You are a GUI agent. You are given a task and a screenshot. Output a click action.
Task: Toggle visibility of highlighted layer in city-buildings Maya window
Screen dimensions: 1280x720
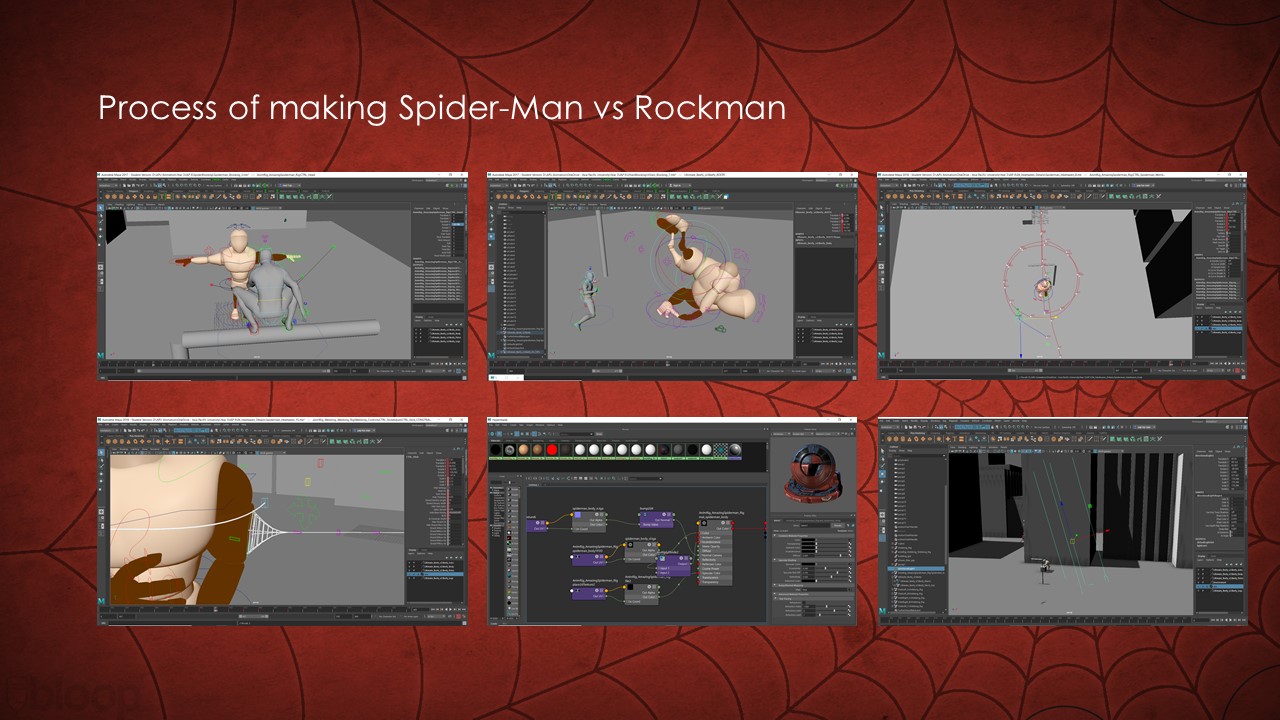pyautogui.click(x=1200, y=584)
